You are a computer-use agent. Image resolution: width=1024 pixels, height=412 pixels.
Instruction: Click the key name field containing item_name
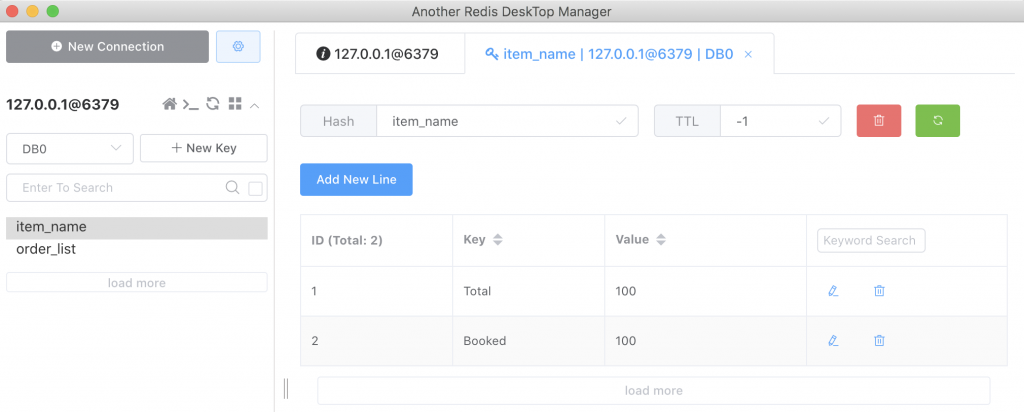[507, 121]
